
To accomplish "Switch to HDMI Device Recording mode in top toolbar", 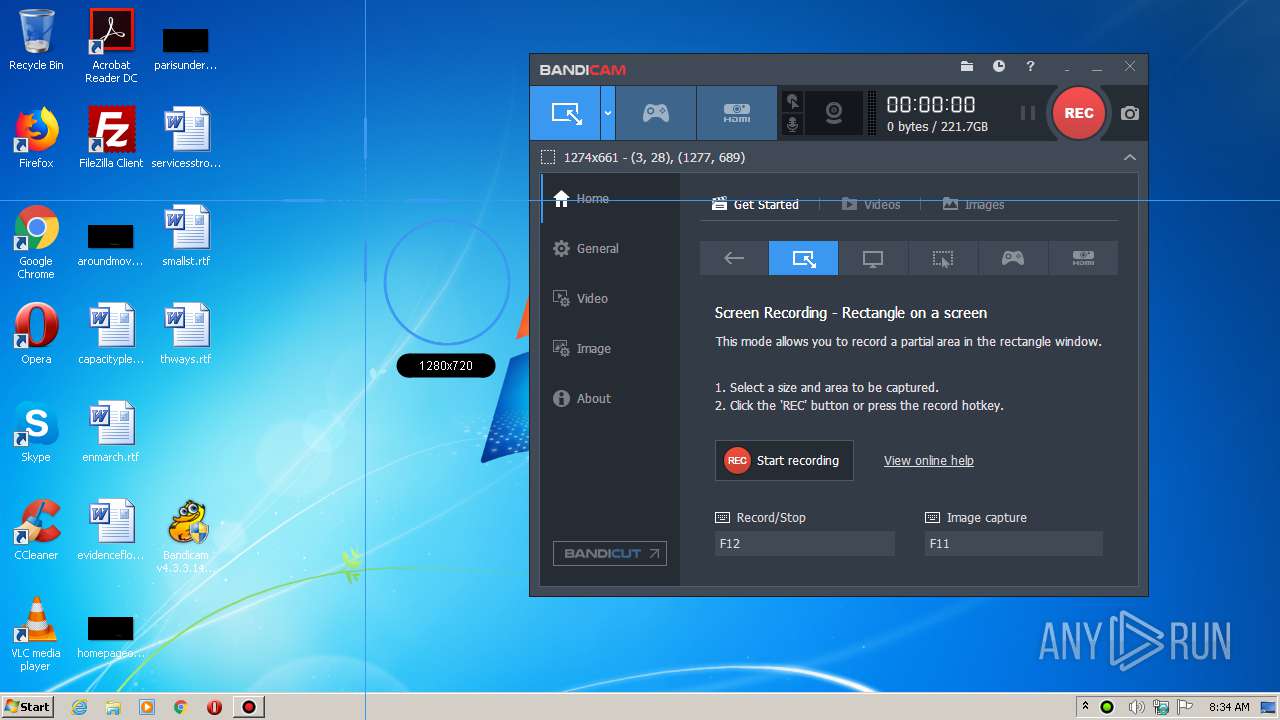I will coord(737,113).
